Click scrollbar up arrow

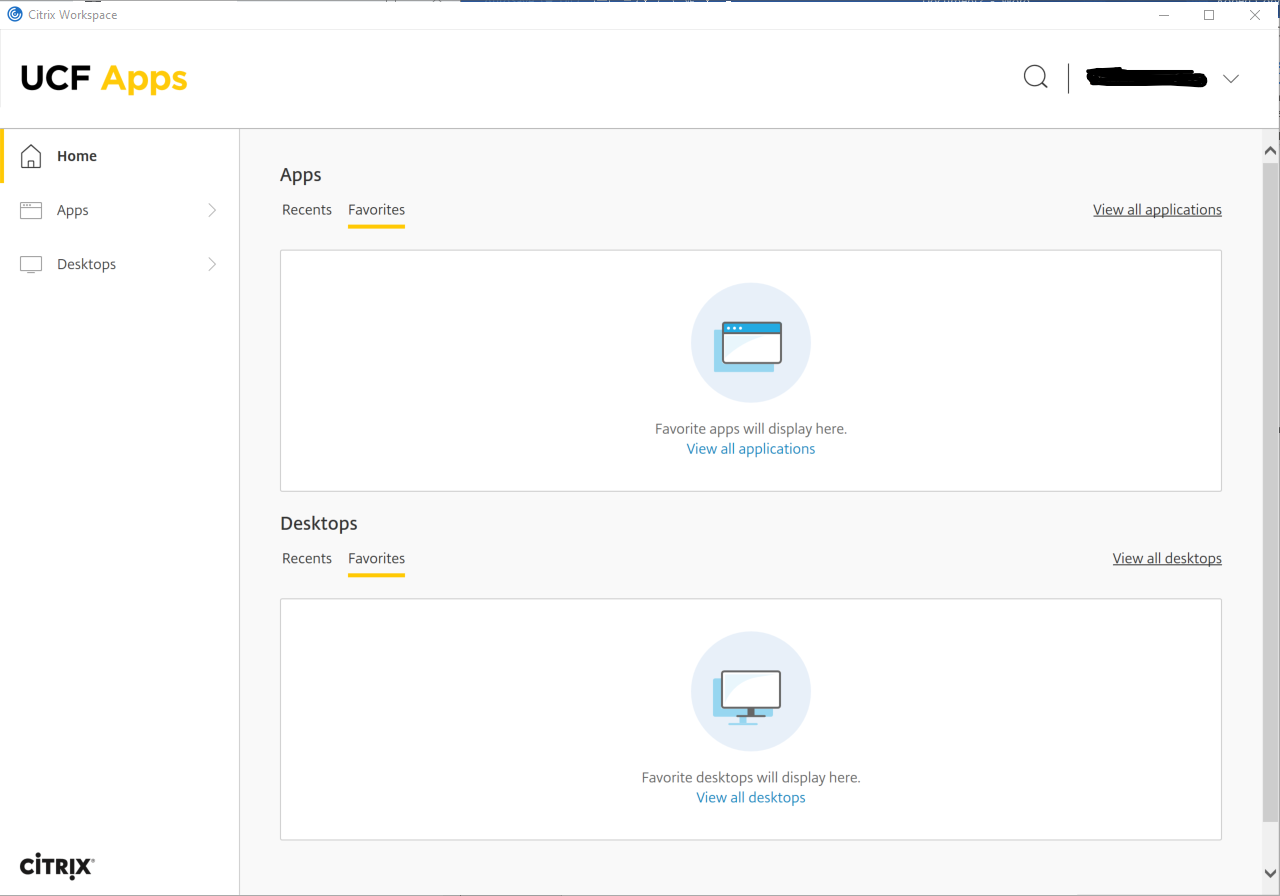(1270, 152)
